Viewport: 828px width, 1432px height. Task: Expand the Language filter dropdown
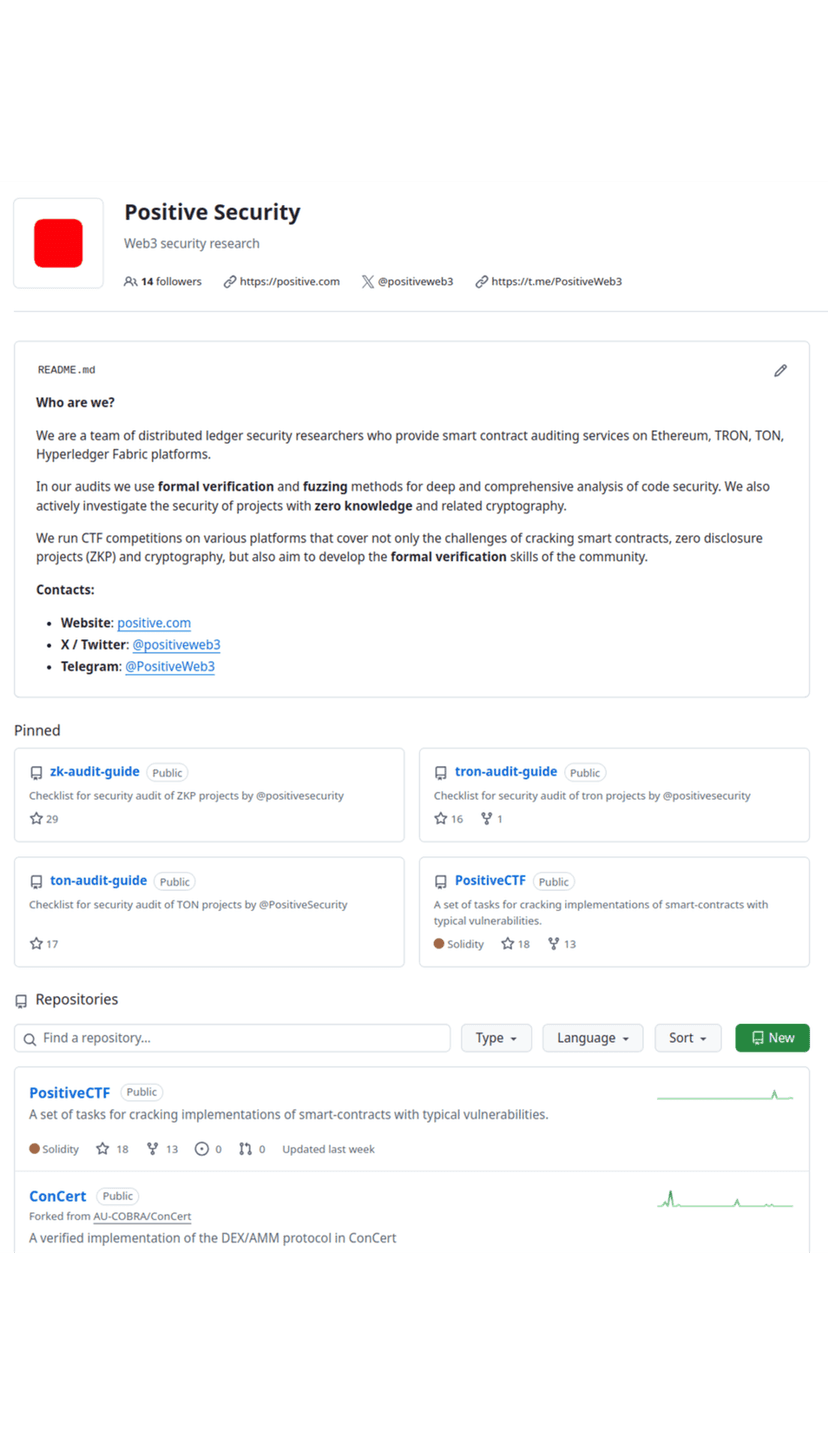593,1038
